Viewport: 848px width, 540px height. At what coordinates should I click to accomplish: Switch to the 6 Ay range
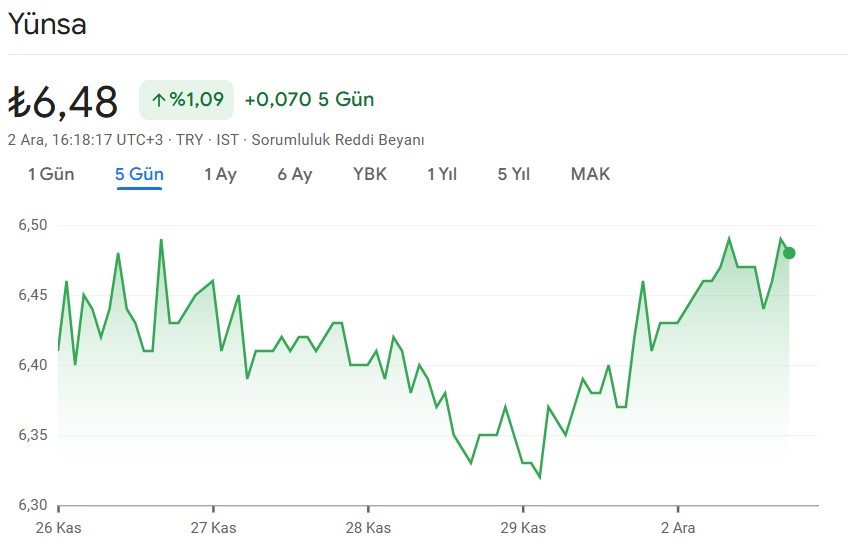(295, 174)
